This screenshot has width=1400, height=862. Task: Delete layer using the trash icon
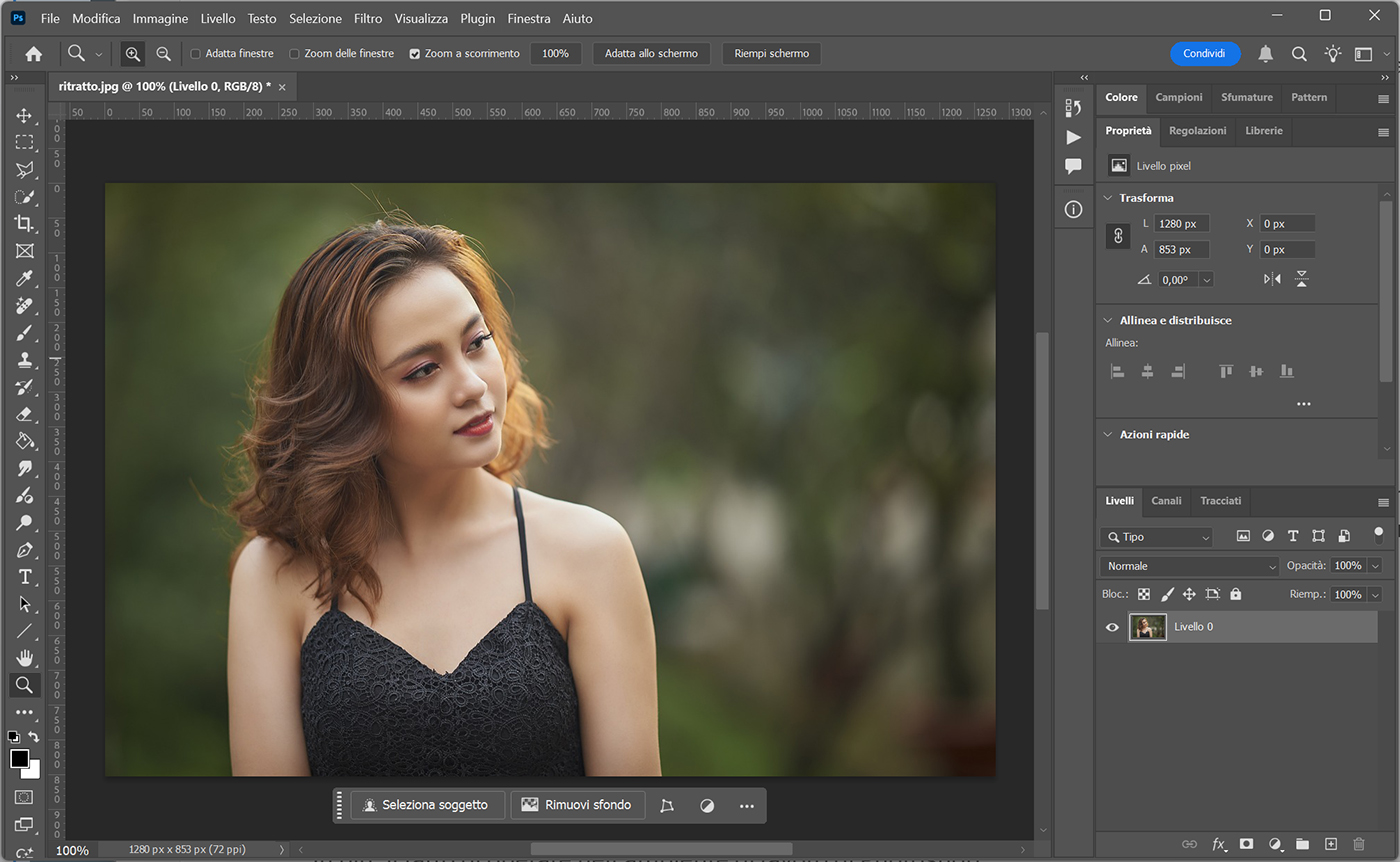point(1358,844)
